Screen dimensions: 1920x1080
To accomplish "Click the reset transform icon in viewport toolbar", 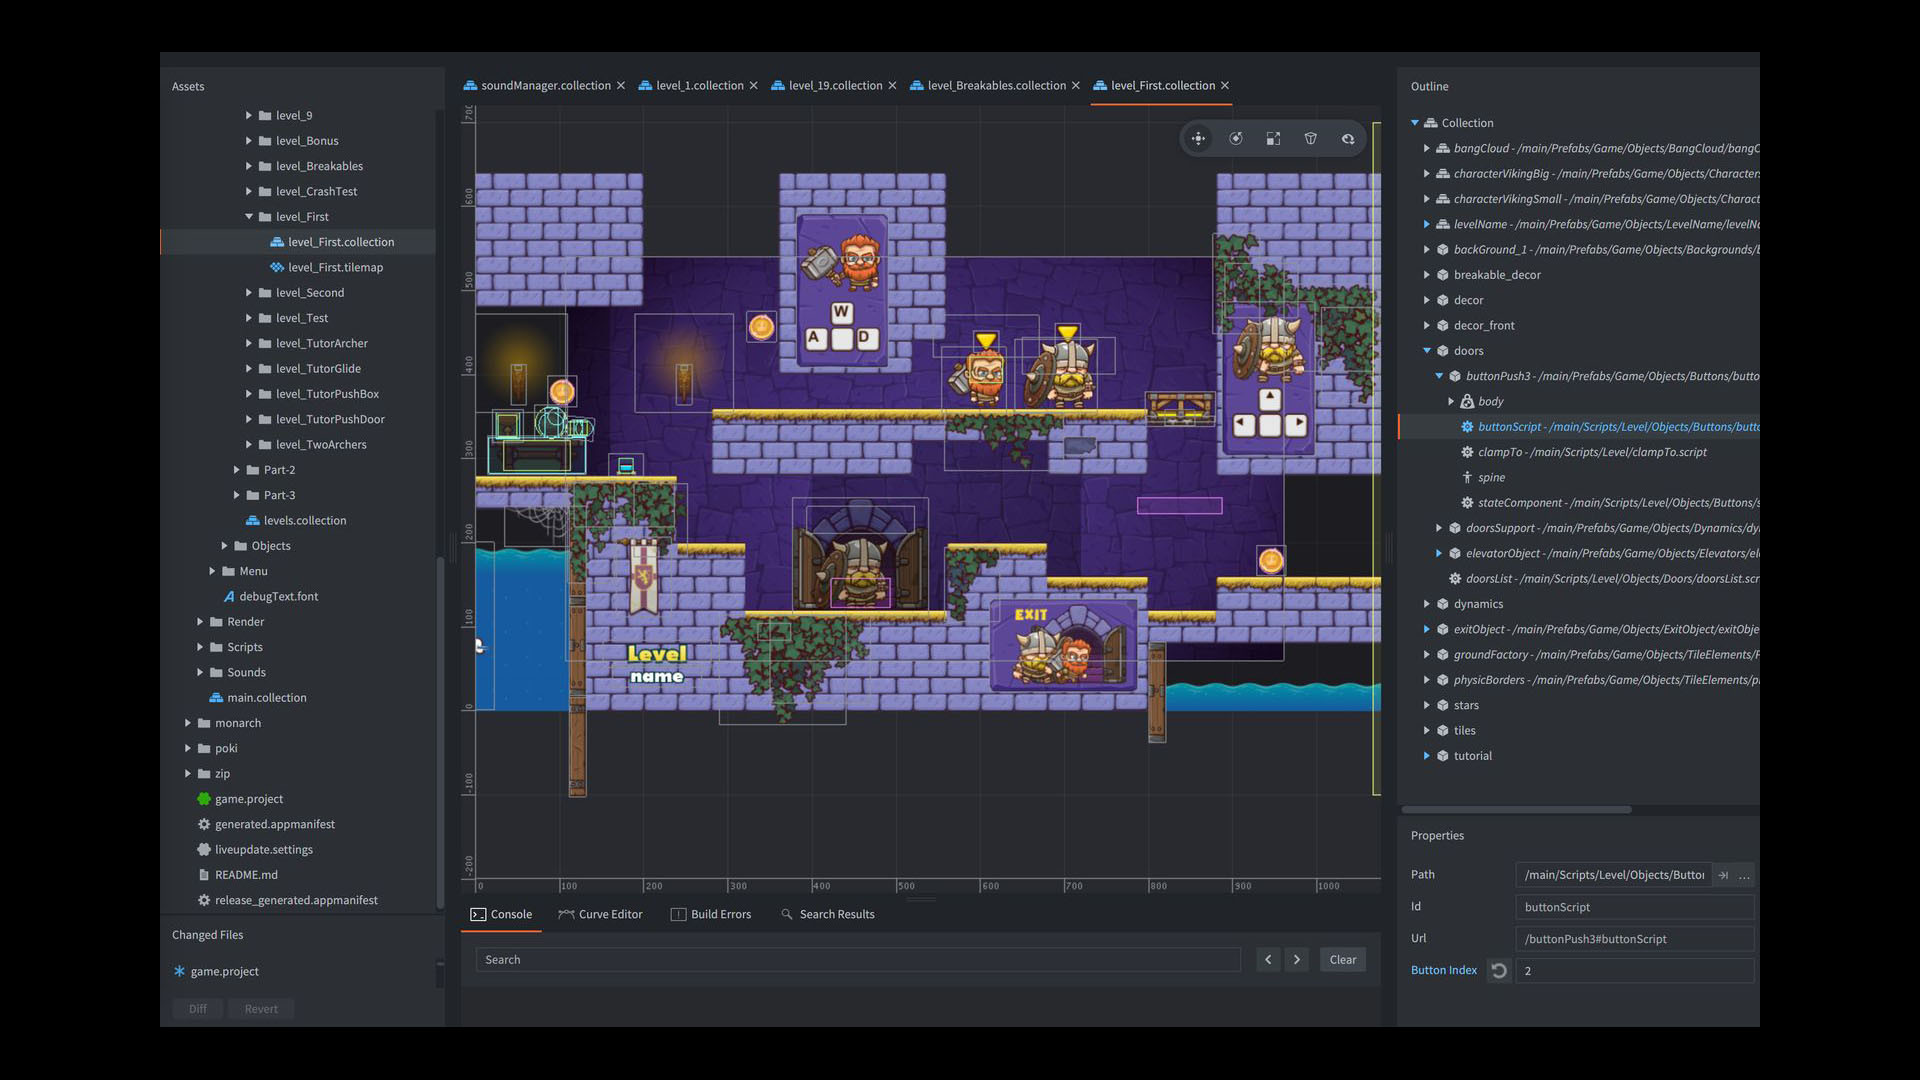I will click(1346, 138).
